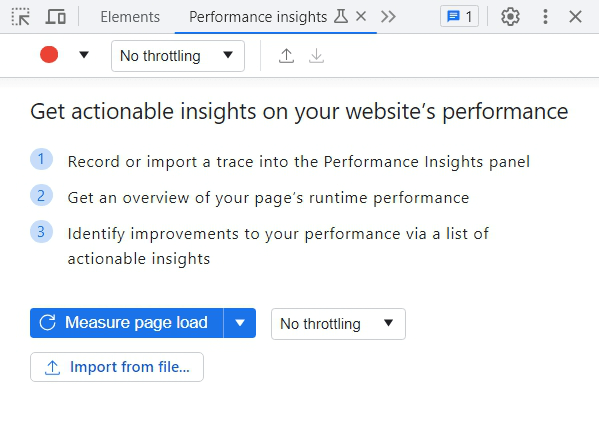Expand the Measure page load arrow menu
Image resolution: width=599 pixels, height=429 pixels.
coord(240,323)
